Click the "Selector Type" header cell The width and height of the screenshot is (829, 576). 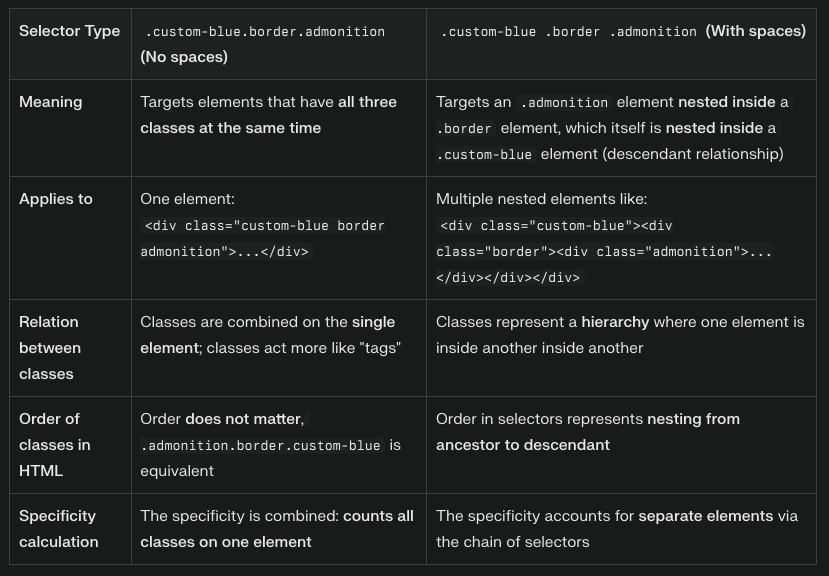69,31
